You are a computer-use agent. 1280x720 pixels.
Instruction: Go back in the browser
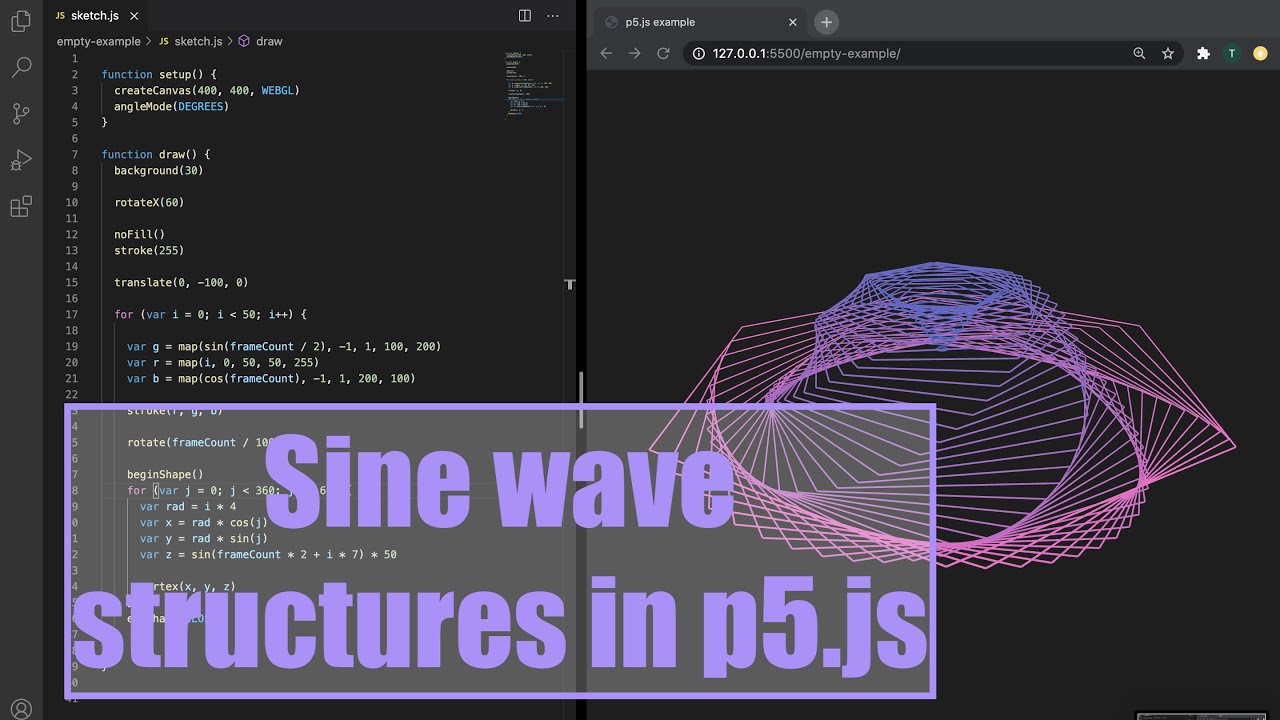tap(606, 53)
